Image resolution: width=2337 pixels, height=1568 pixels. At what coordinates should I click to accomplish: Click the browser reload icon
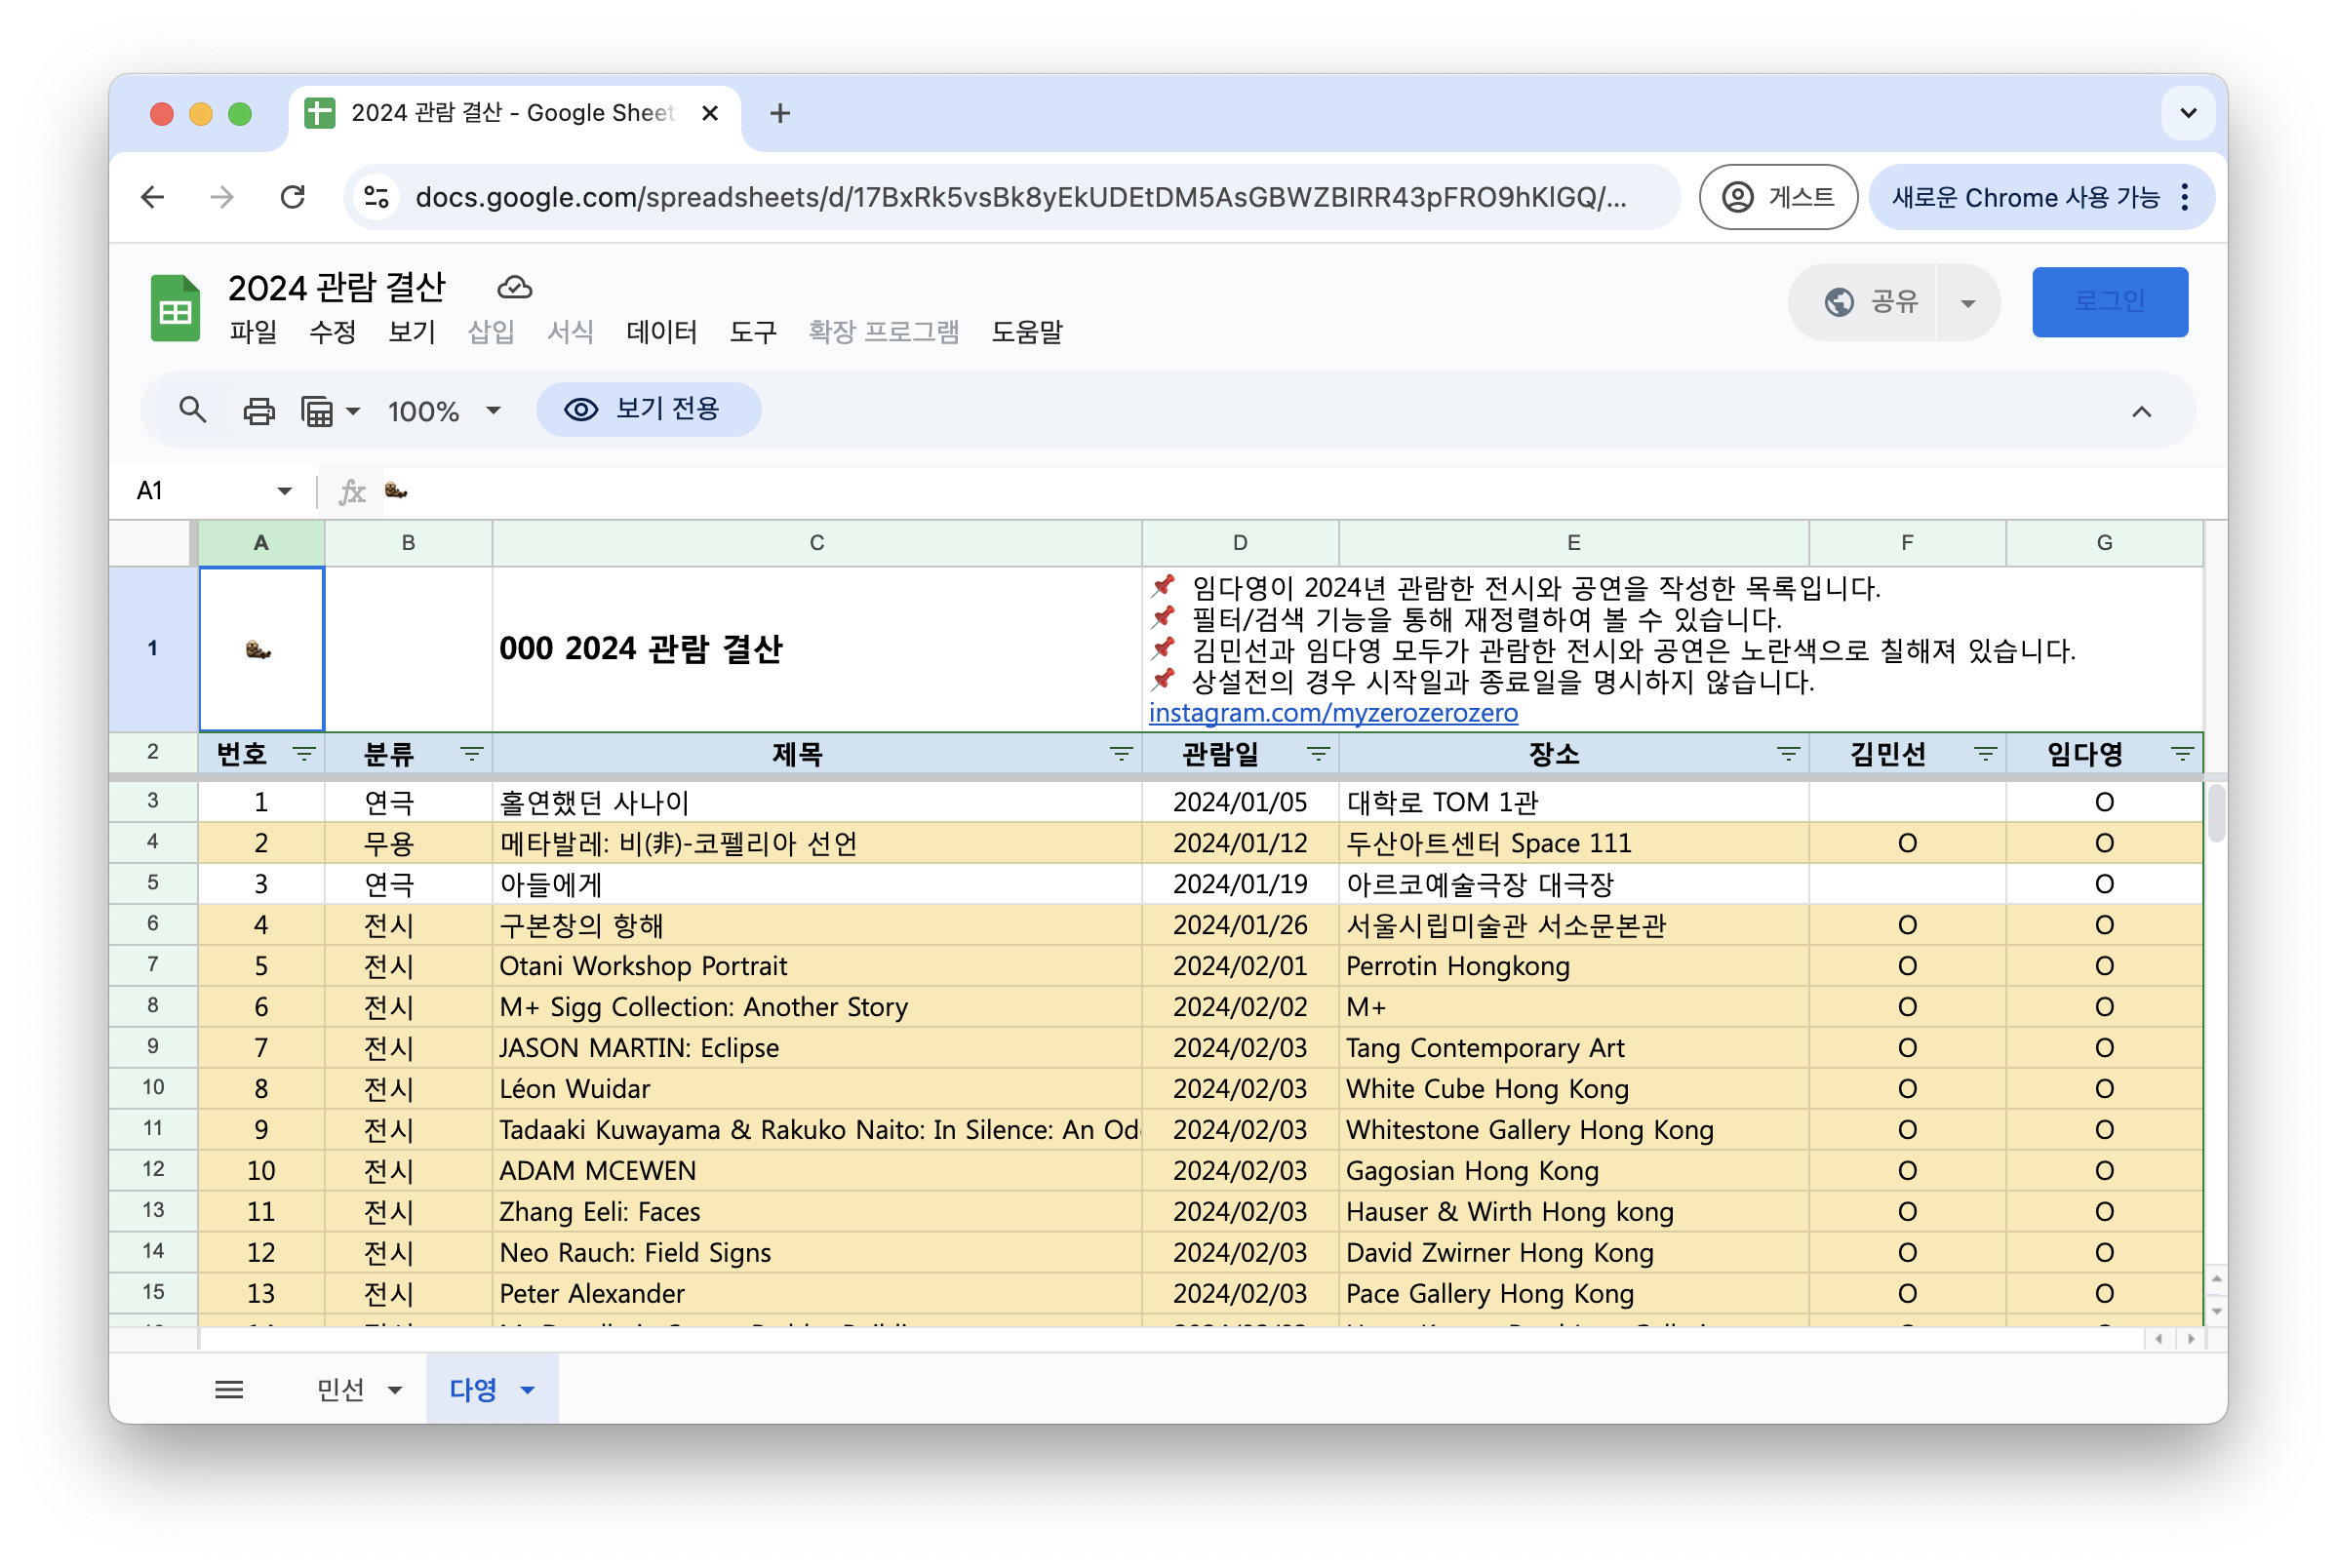coord(292,197)
